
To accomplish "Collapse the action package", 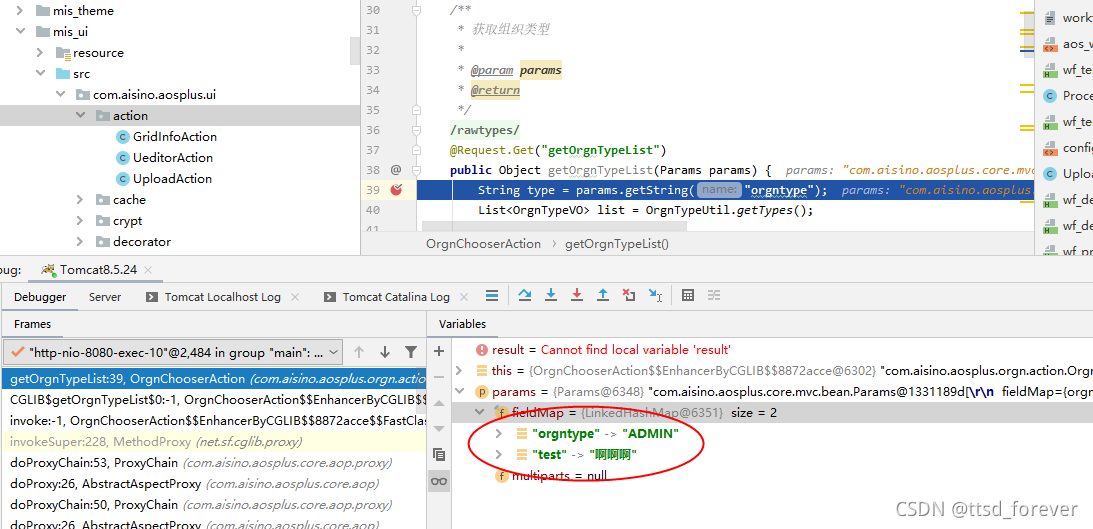I will point(81,116).
